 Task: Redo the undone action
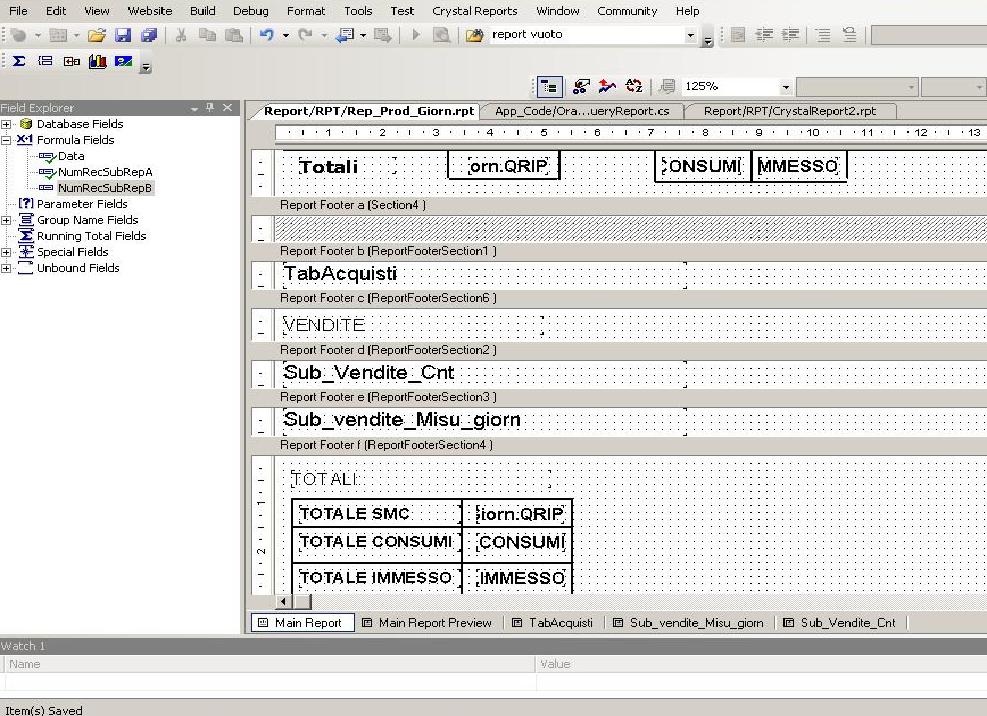[305, 35]
